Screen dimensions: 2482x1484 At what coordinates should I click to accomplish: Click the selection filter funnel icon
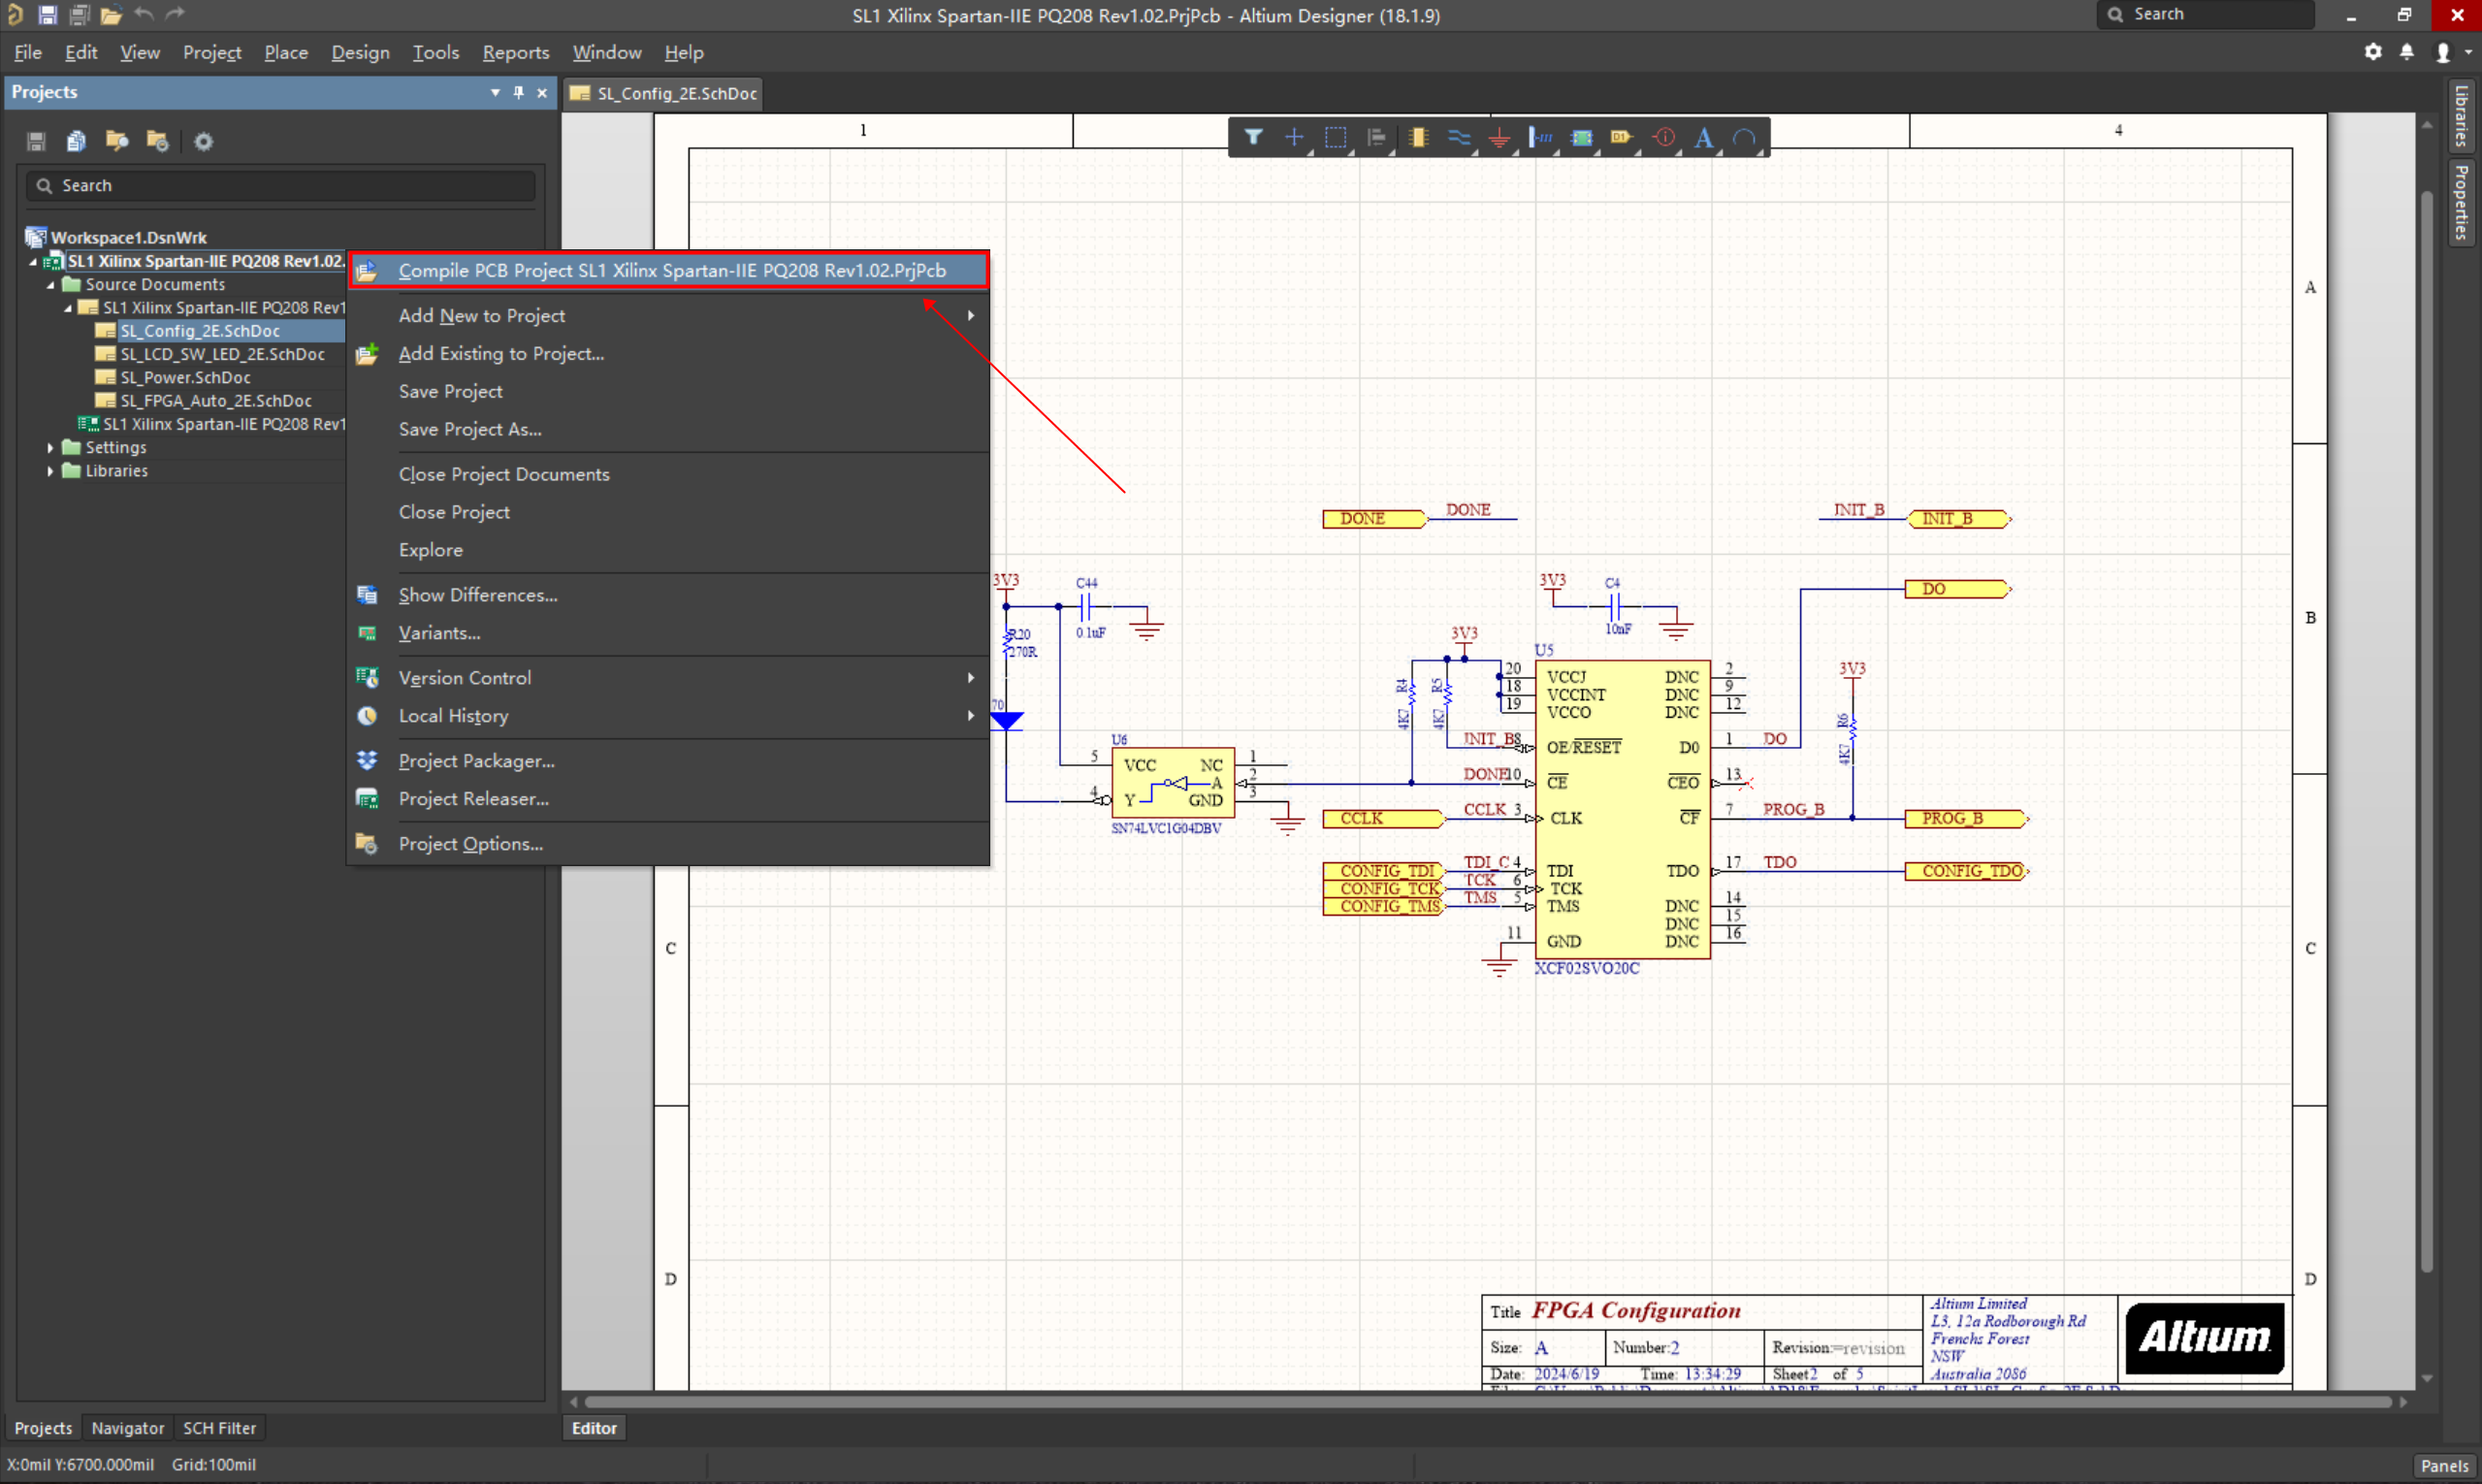[x=1253, y=137]
